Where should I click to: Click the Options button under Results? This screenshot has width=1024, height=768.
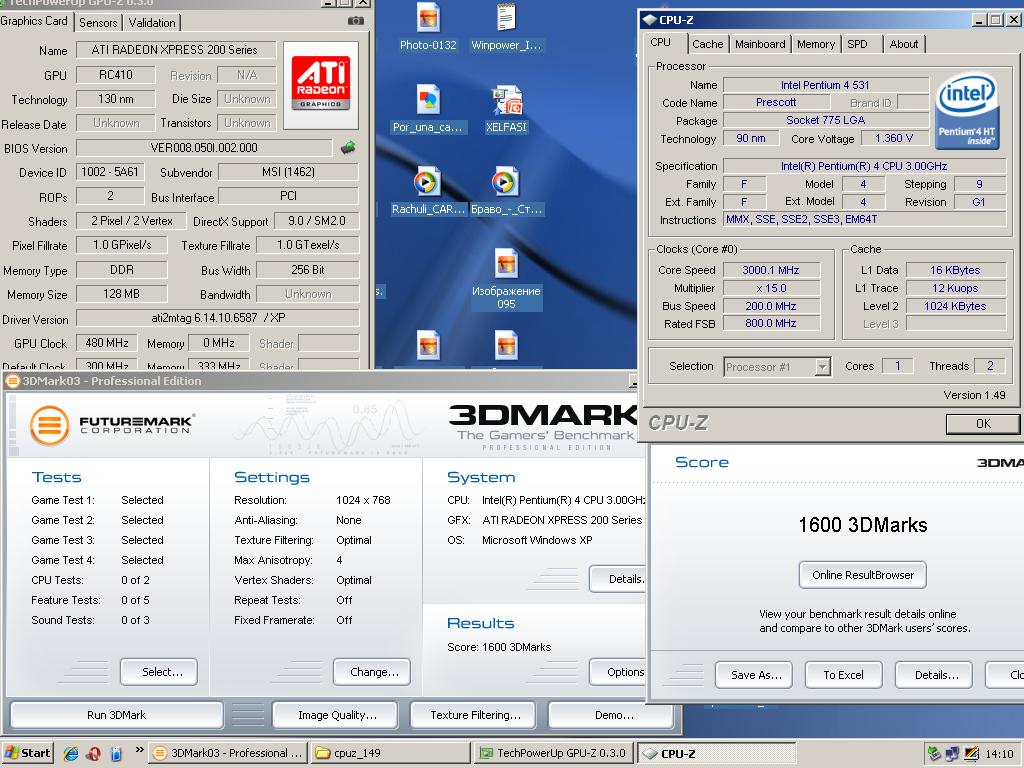click(618, 672)
